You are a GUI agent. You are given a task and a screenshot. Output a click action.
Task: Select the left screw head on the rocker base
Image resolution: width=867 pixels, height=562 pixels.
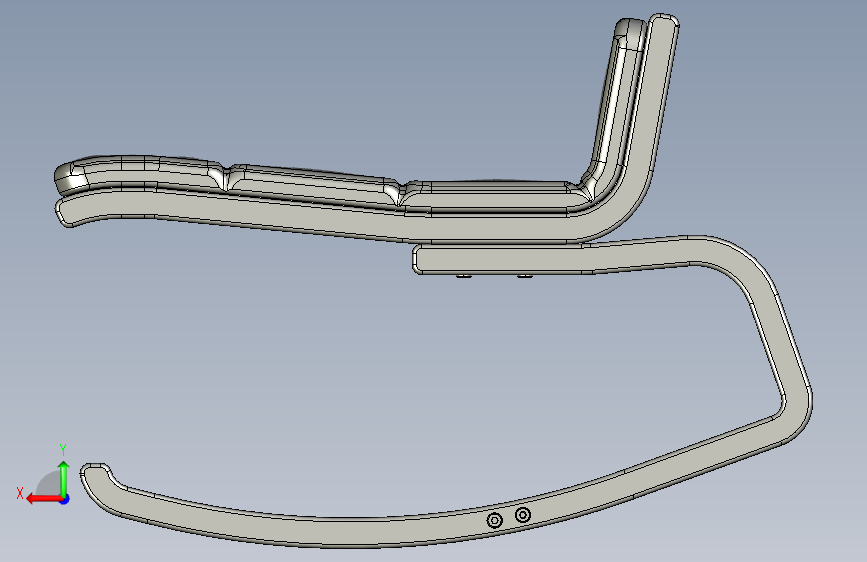coord(495,520)
